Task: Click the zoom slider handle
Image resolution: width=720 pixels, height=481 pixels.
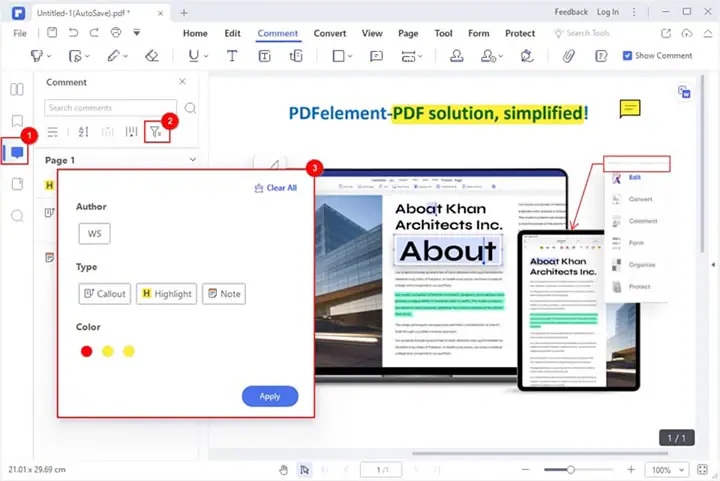Action: 570,470
